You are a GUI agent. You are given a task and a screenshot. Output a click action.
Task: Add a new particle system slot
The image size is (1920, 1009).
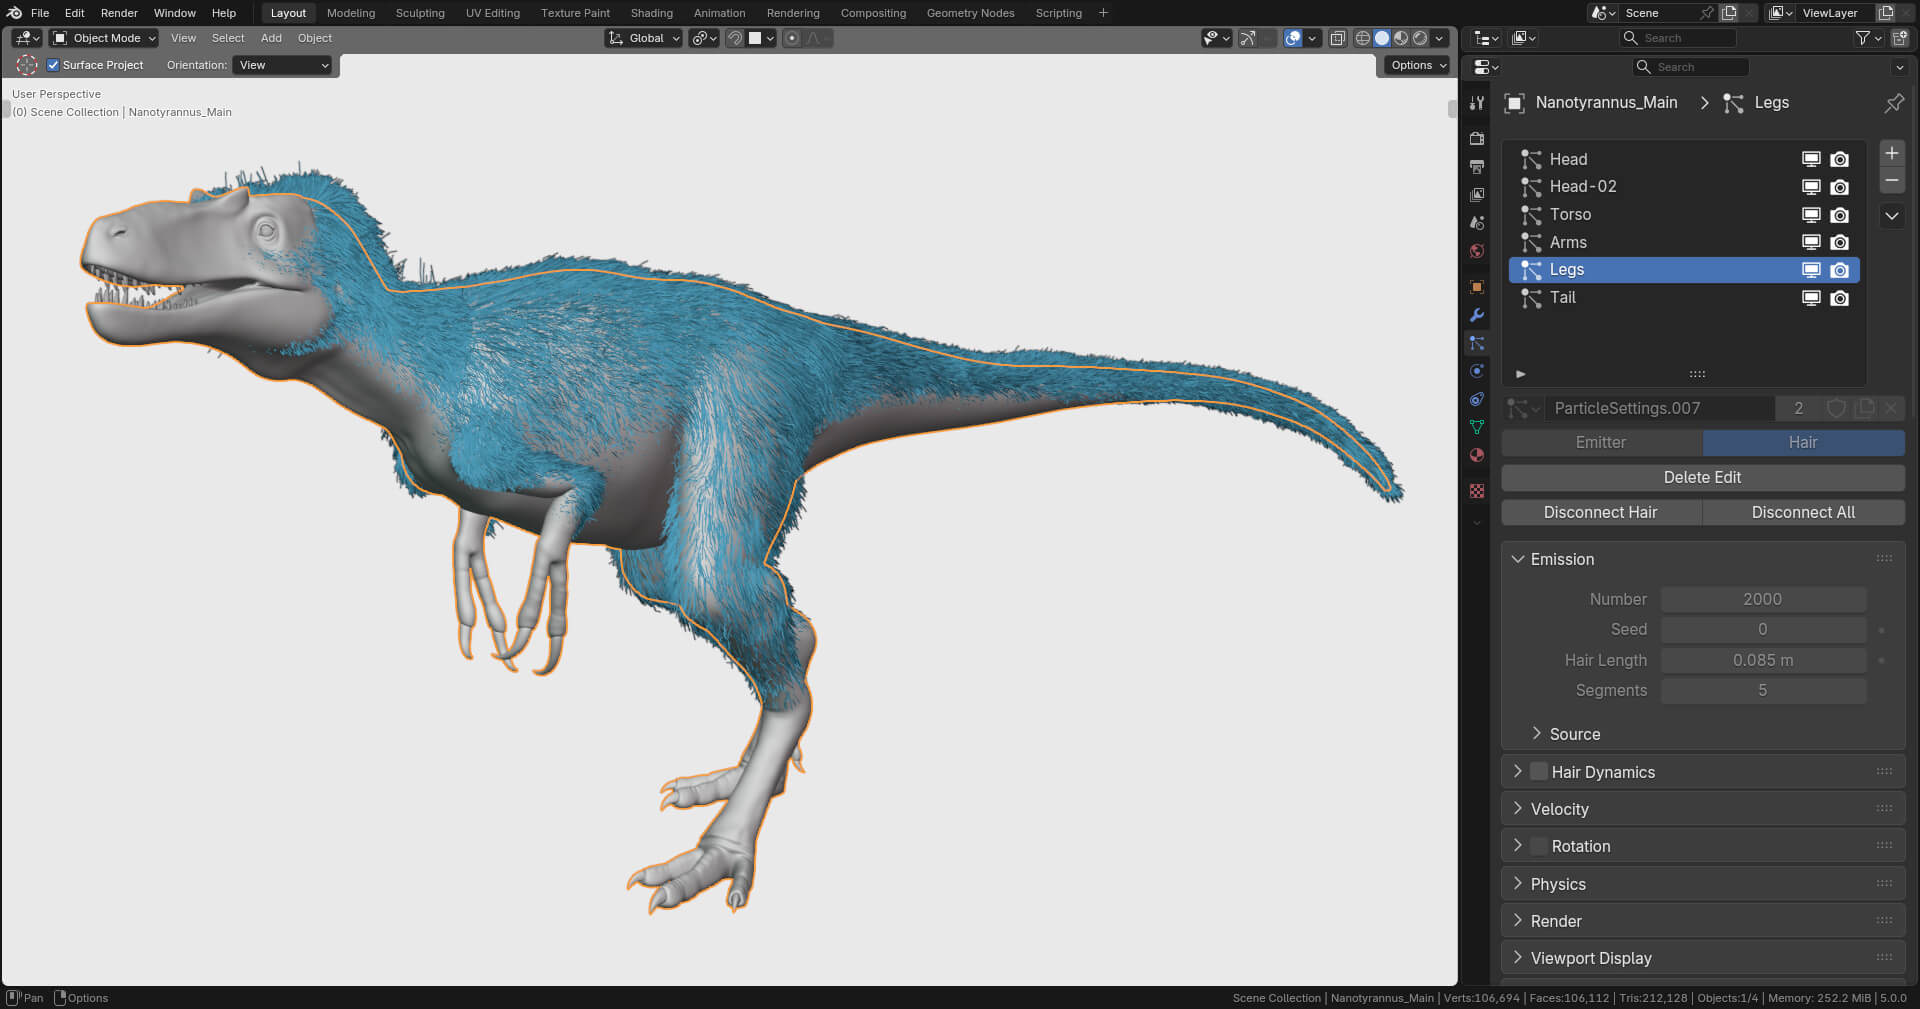(x=1892, y=153)
